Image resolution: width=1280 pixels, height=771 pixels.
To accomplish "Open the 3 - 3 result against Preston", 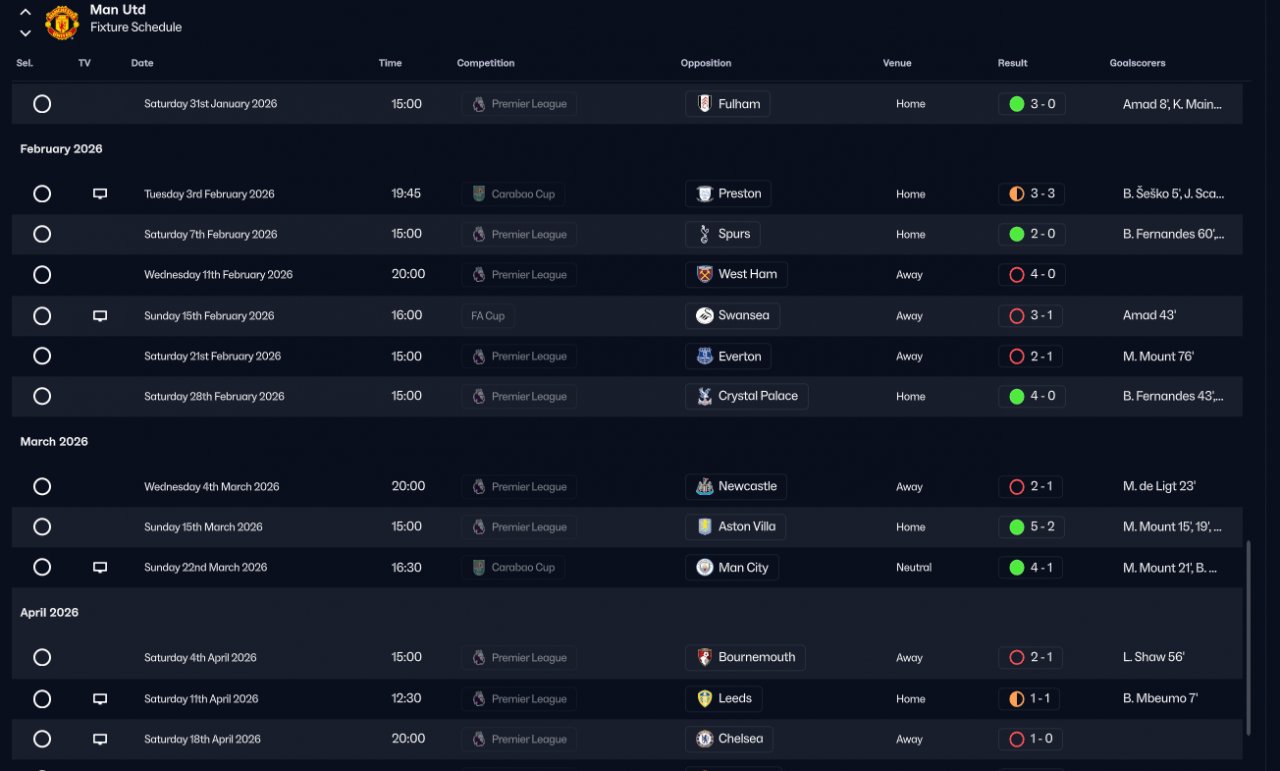I will [1032, 194].
